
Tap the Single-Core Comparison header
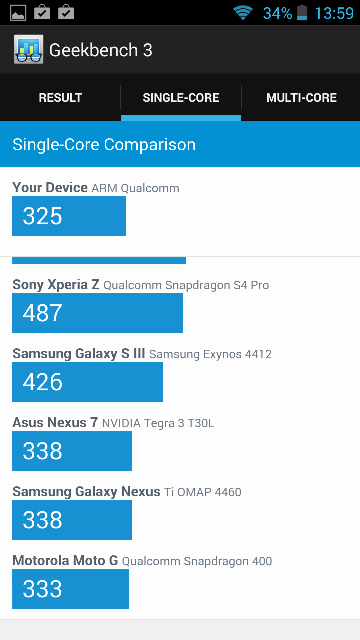tap(180, 144)
